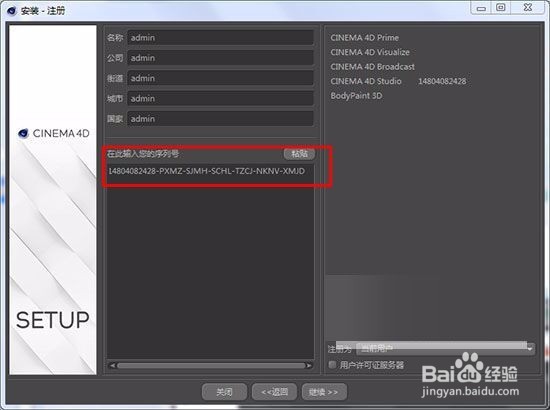Click the 继续>> continue button
Screen dimensions: 550x410
324,392
